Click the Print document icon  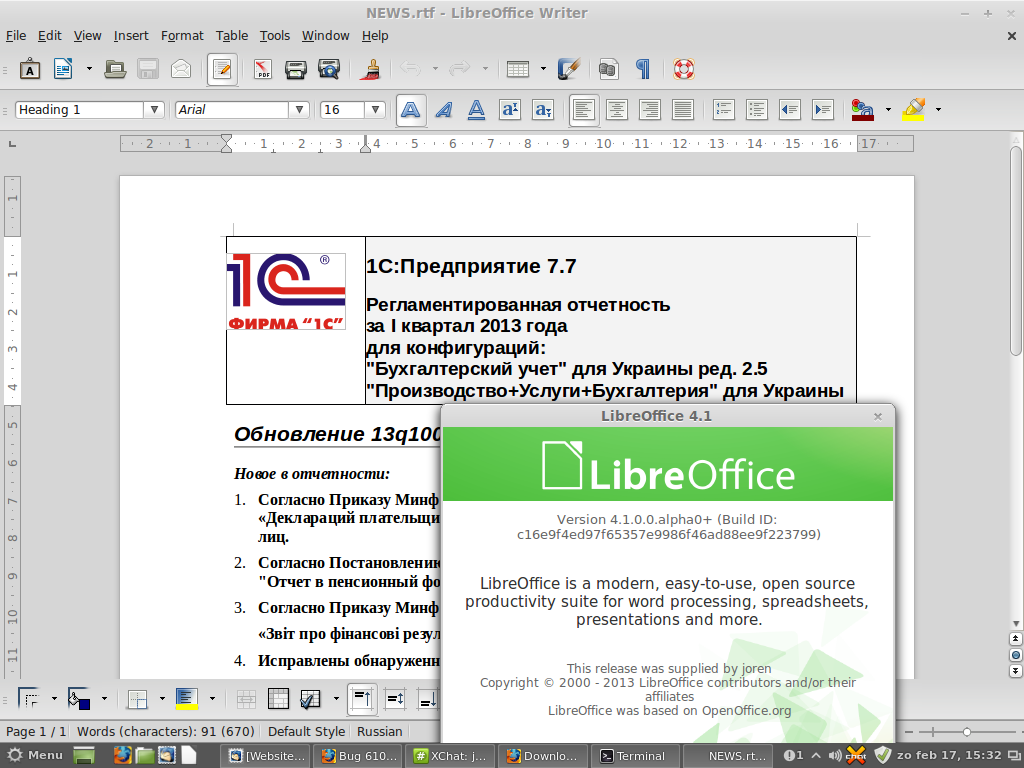295,69
